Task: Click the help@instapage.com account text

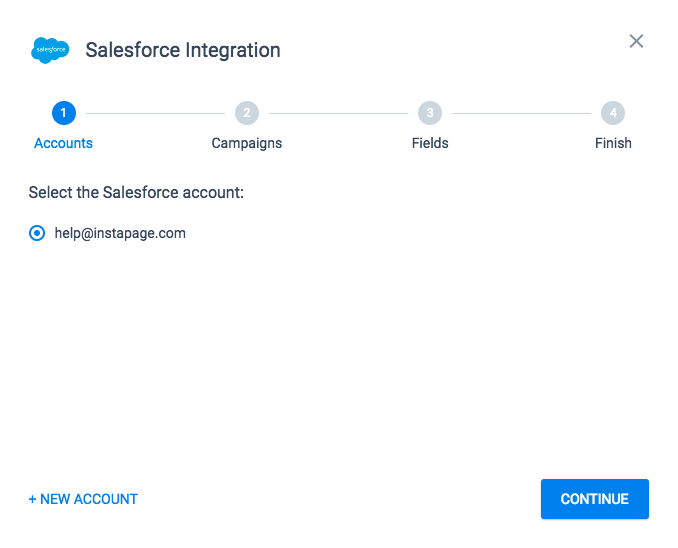Action: [x=120, y=233]
